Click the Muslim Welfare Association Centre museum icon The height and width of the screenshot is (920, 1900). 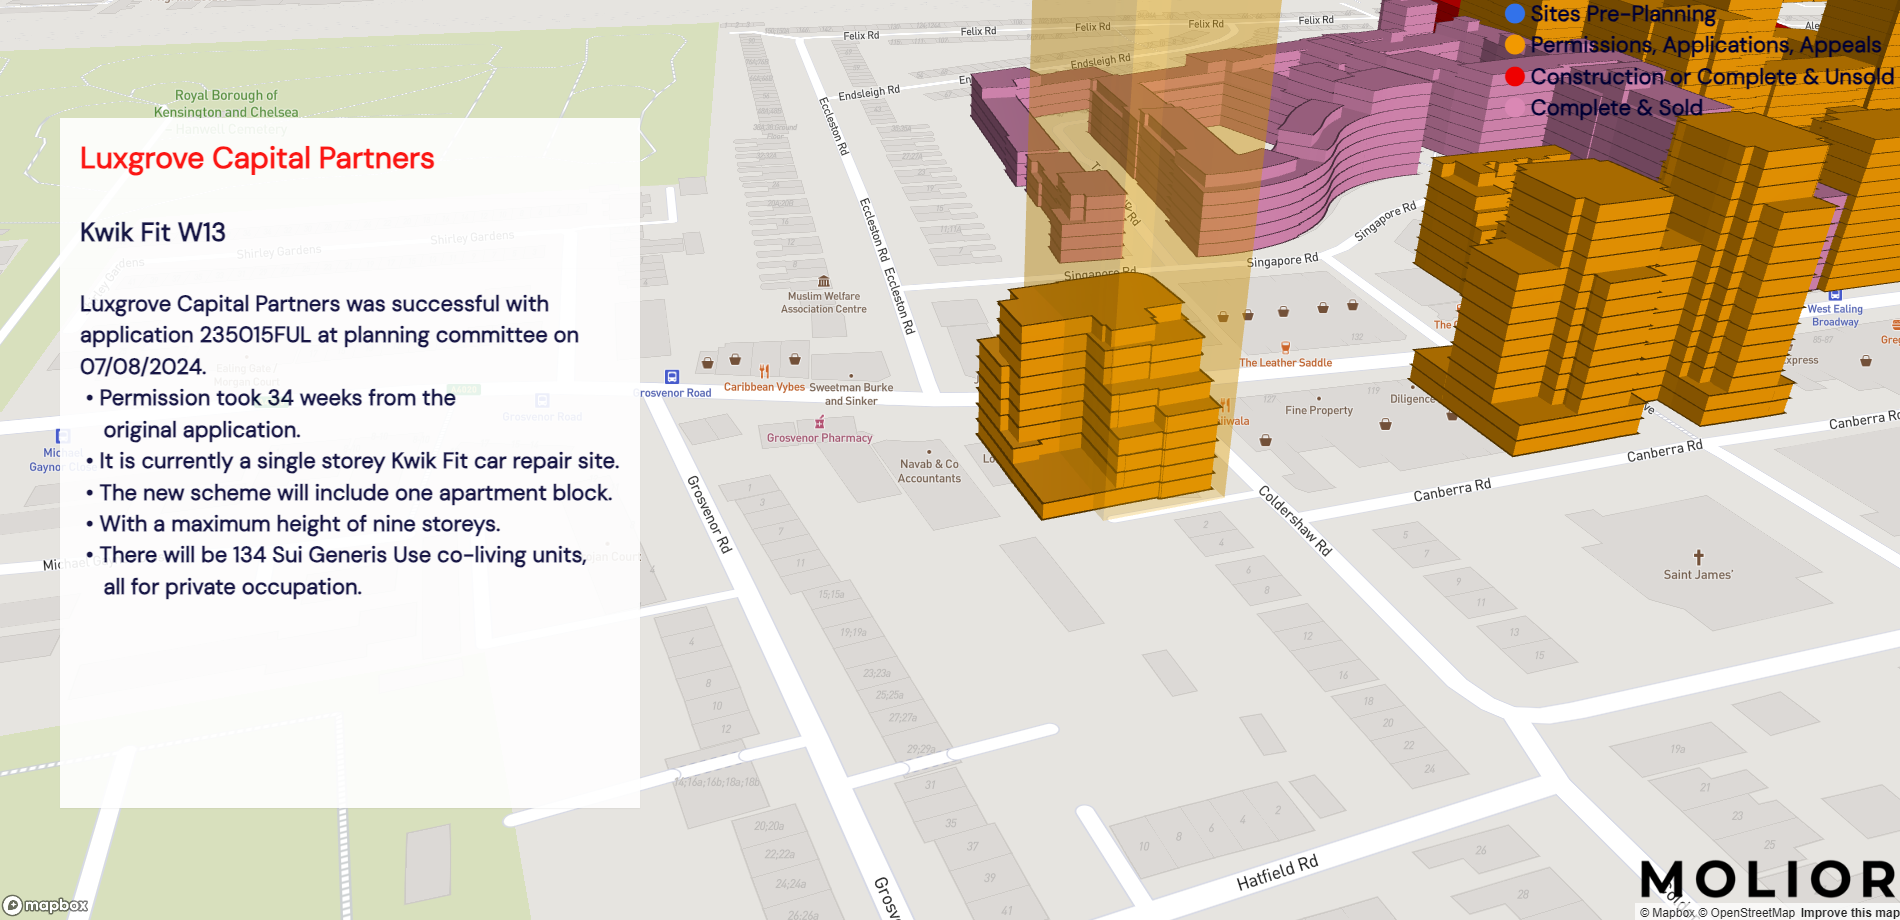[823, 282]
